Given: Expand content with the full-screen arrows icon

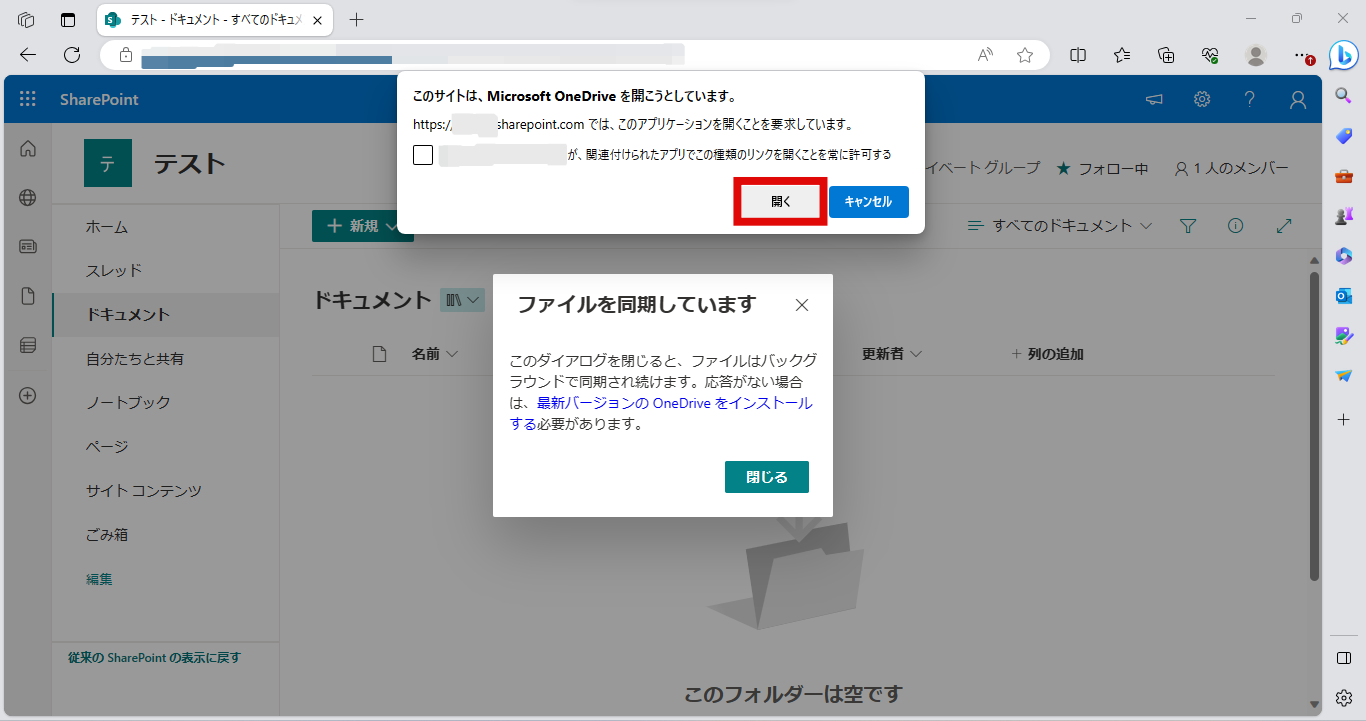Looking at the screenshot, I should (x=1285, y=226).
